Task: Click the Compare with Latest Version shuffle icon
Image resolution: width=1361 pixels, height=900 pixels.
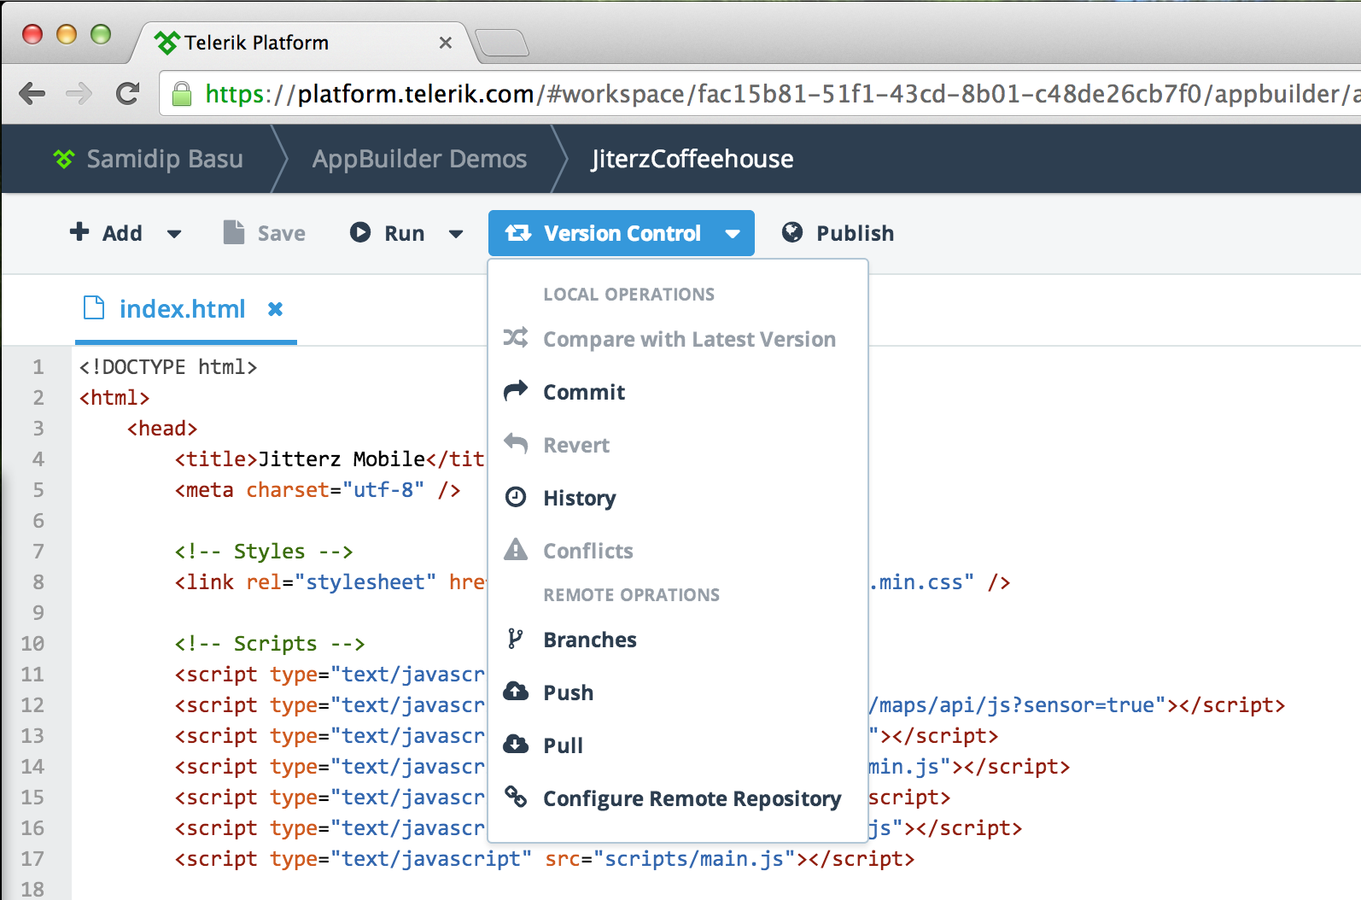Action: click(x=515, y=338)
